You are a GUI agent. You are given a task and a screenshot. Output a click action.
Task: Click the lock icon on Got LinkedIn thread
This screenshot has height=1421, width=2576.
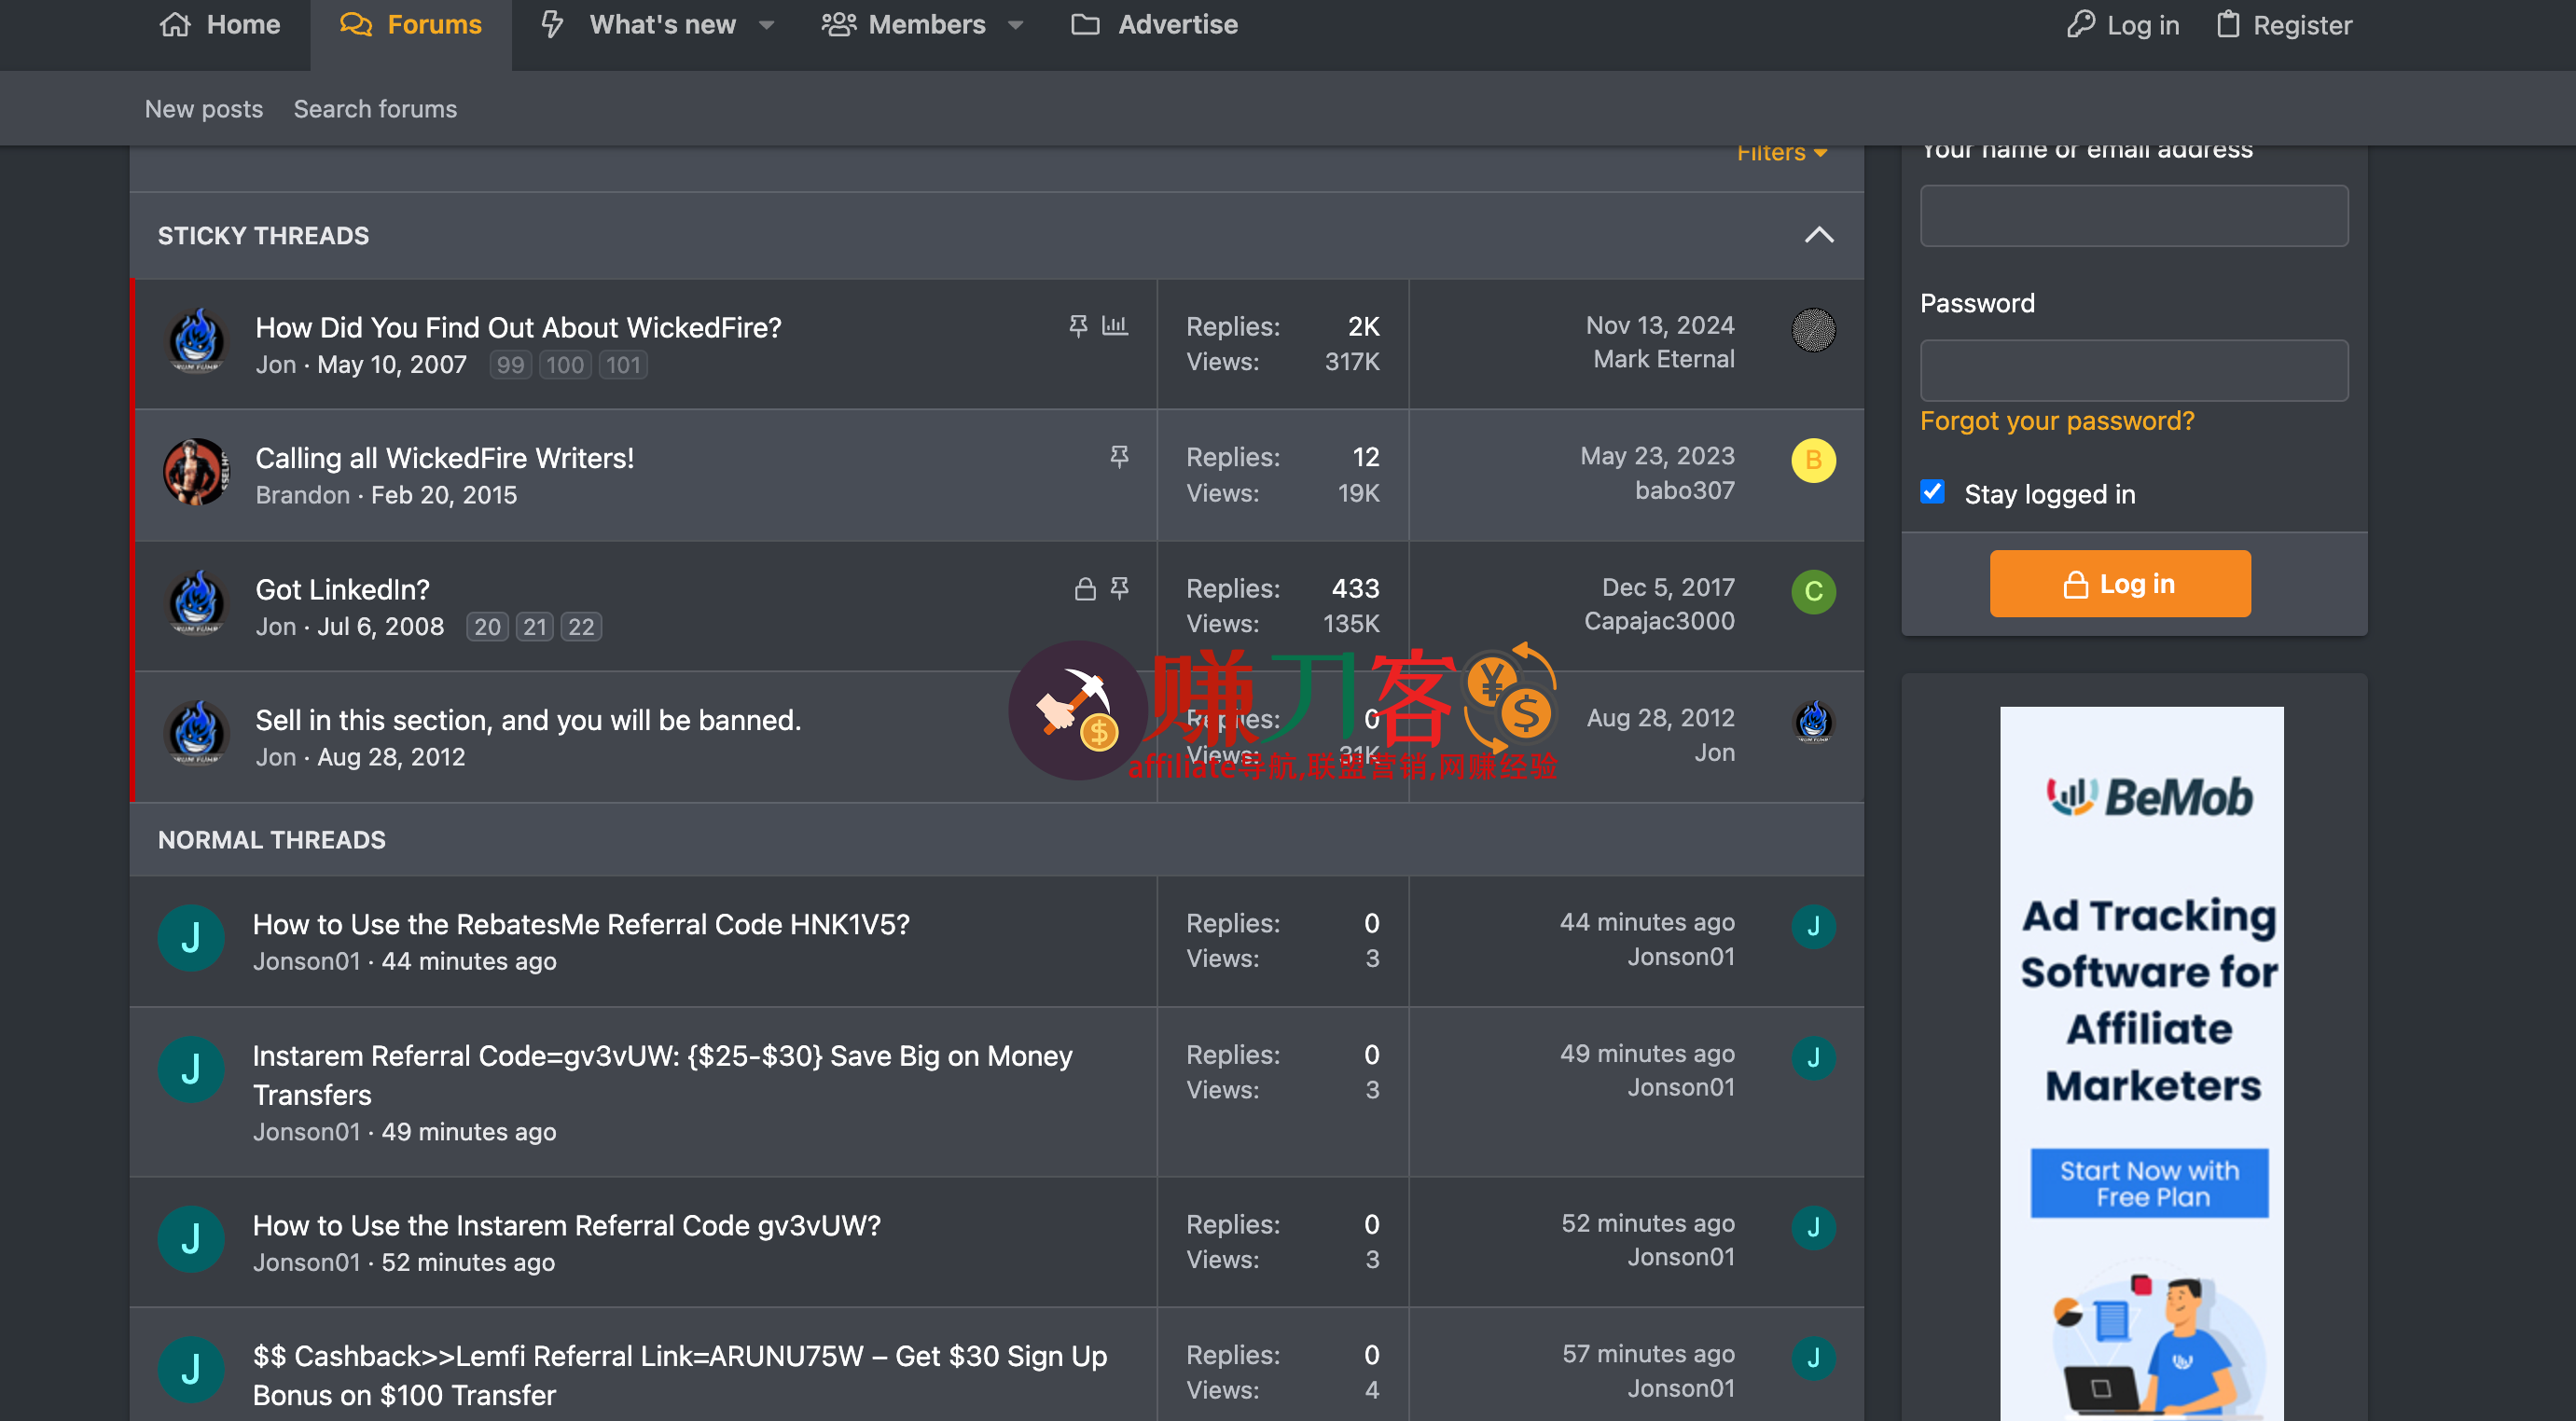click(1085, 588)
